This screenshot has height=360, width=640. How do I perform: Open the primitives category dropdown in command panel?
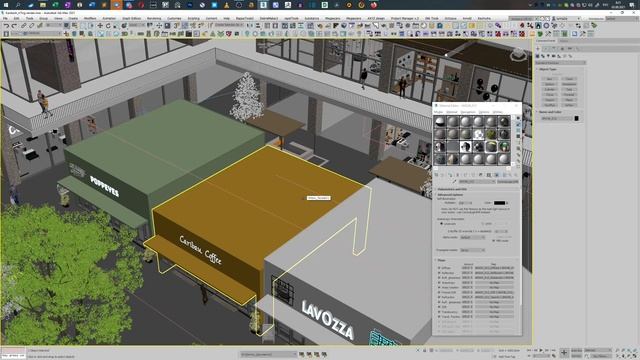(x=561, y=63)
